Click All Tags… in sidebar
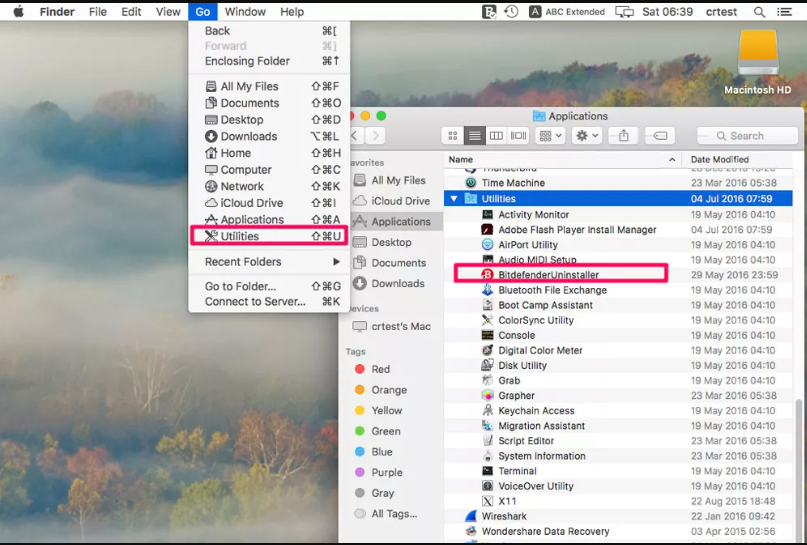Screen dimensions: 807x545 pyautogui.click(x=387, y=514)
